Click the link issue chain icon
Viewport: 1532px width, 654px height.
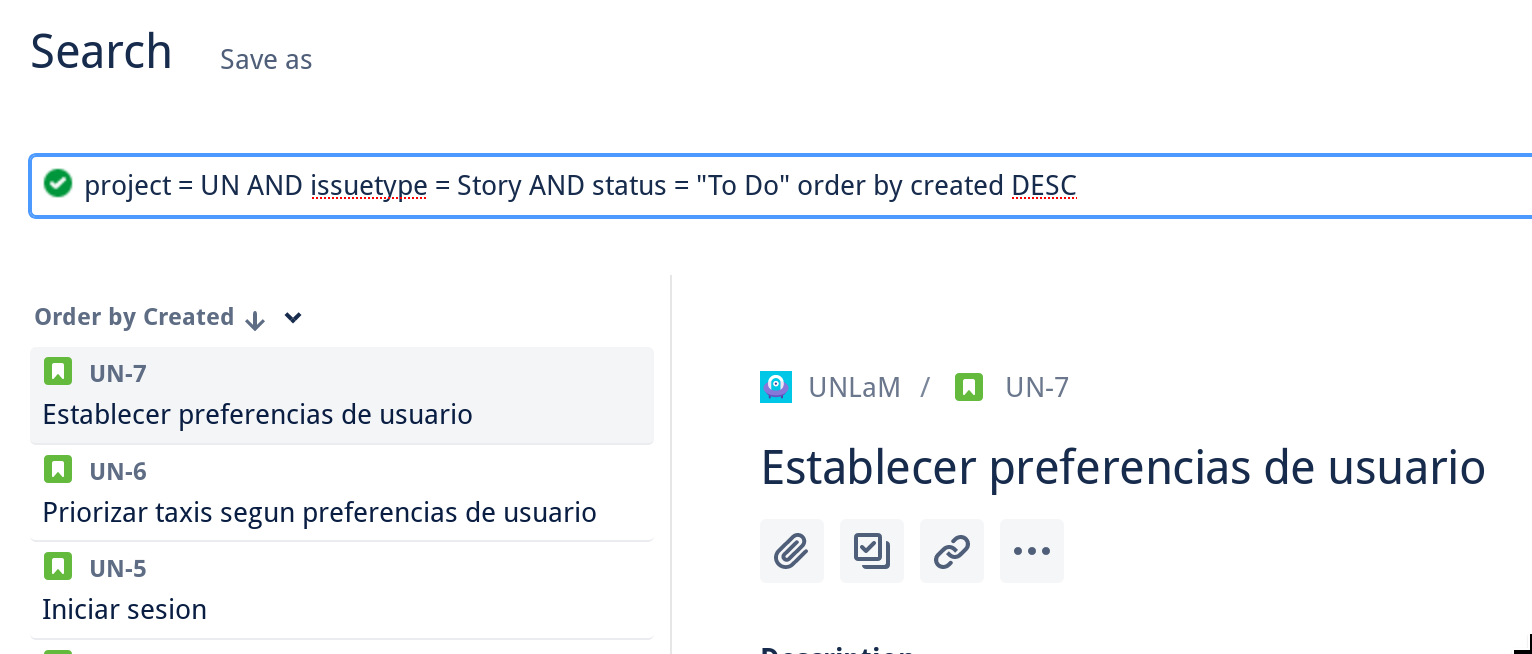(x=951, y=551)
